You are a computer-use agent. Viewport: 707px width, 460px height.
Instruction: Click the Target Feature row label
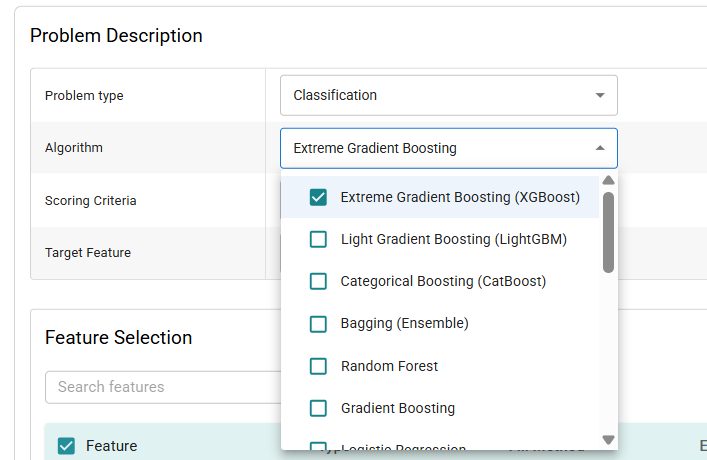tap(88, 253)
